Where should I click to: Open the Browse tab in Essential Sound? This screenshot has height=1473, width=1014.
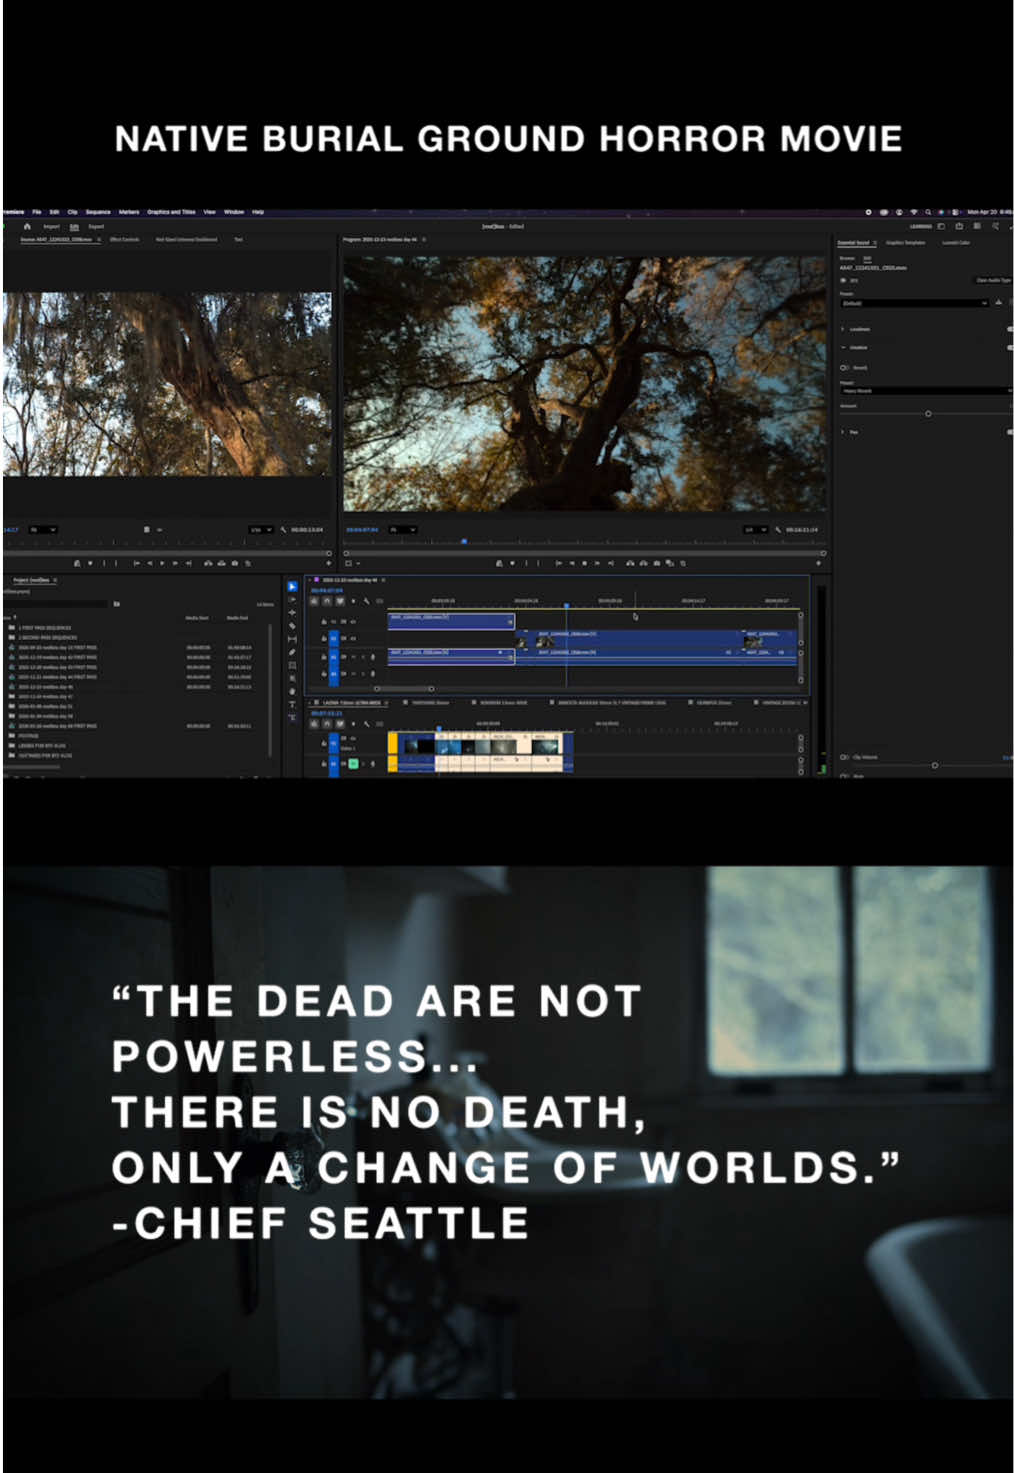tap(847, 258)
